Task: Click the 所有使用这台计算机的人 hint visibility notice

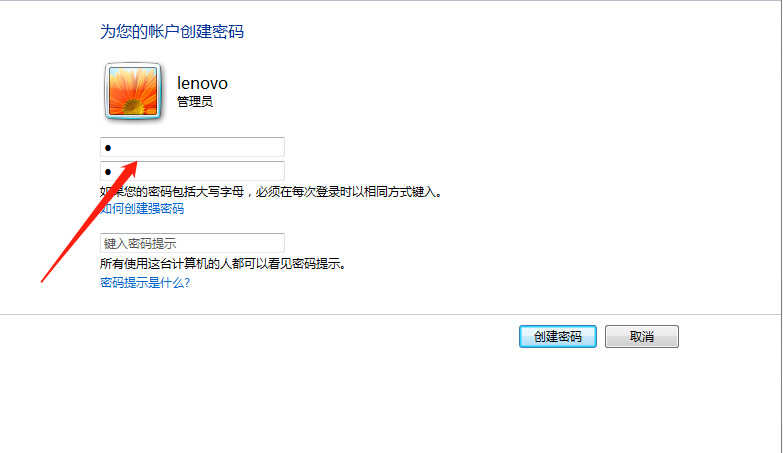Action: click(223, 264)
